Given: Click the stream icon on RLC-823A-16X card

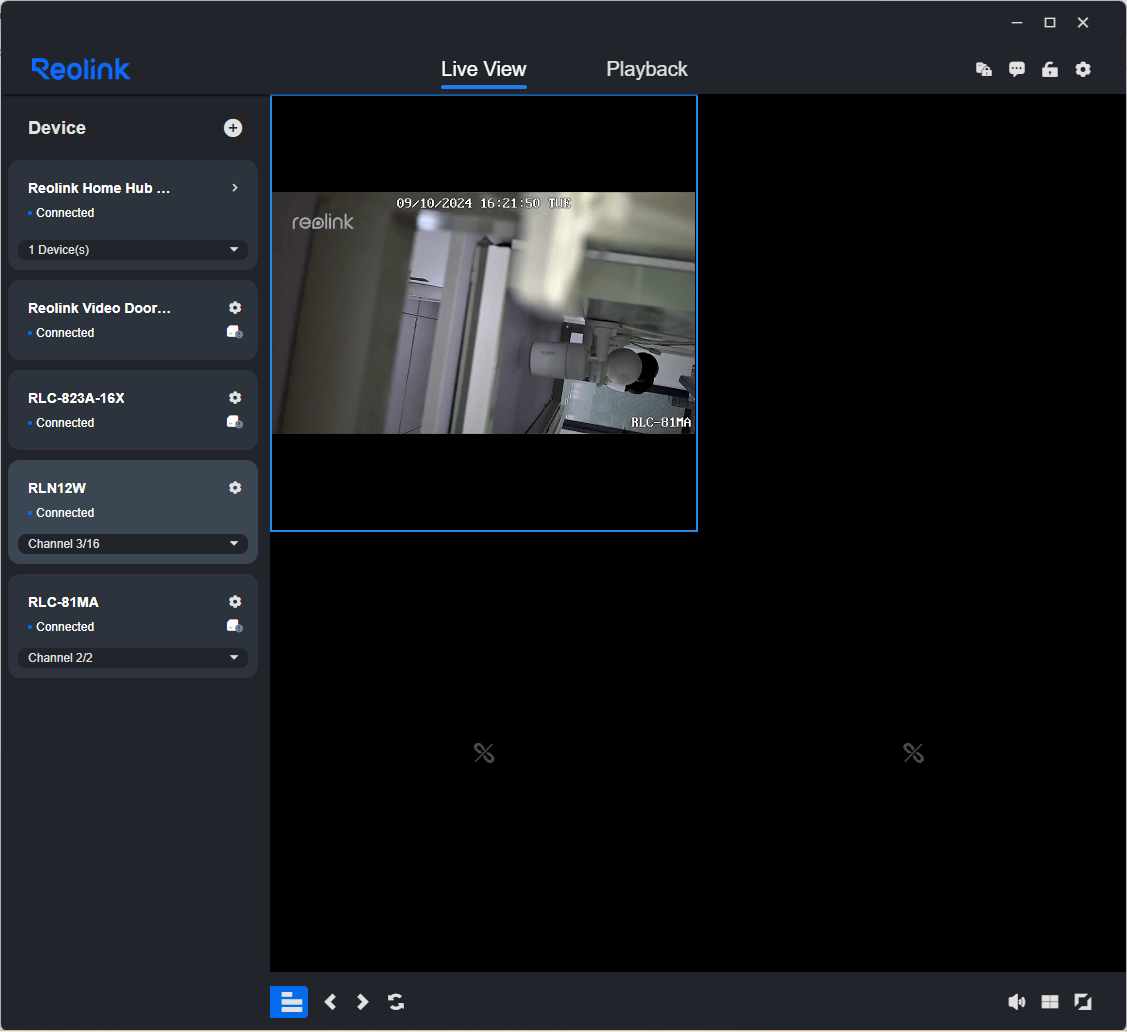Looking at the screenshot, I should point(234,422).
